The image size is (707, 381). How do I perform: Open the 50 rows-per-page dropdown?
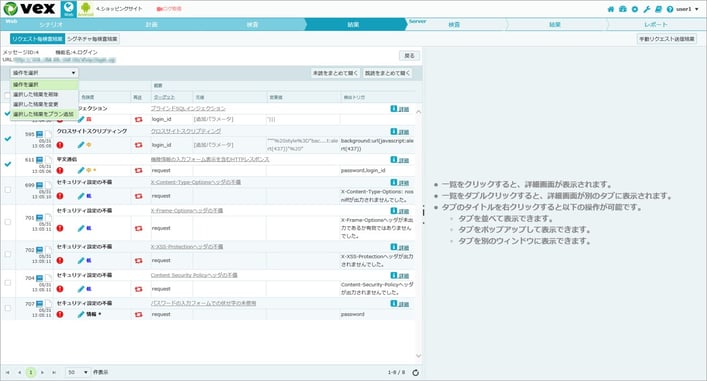78,372
